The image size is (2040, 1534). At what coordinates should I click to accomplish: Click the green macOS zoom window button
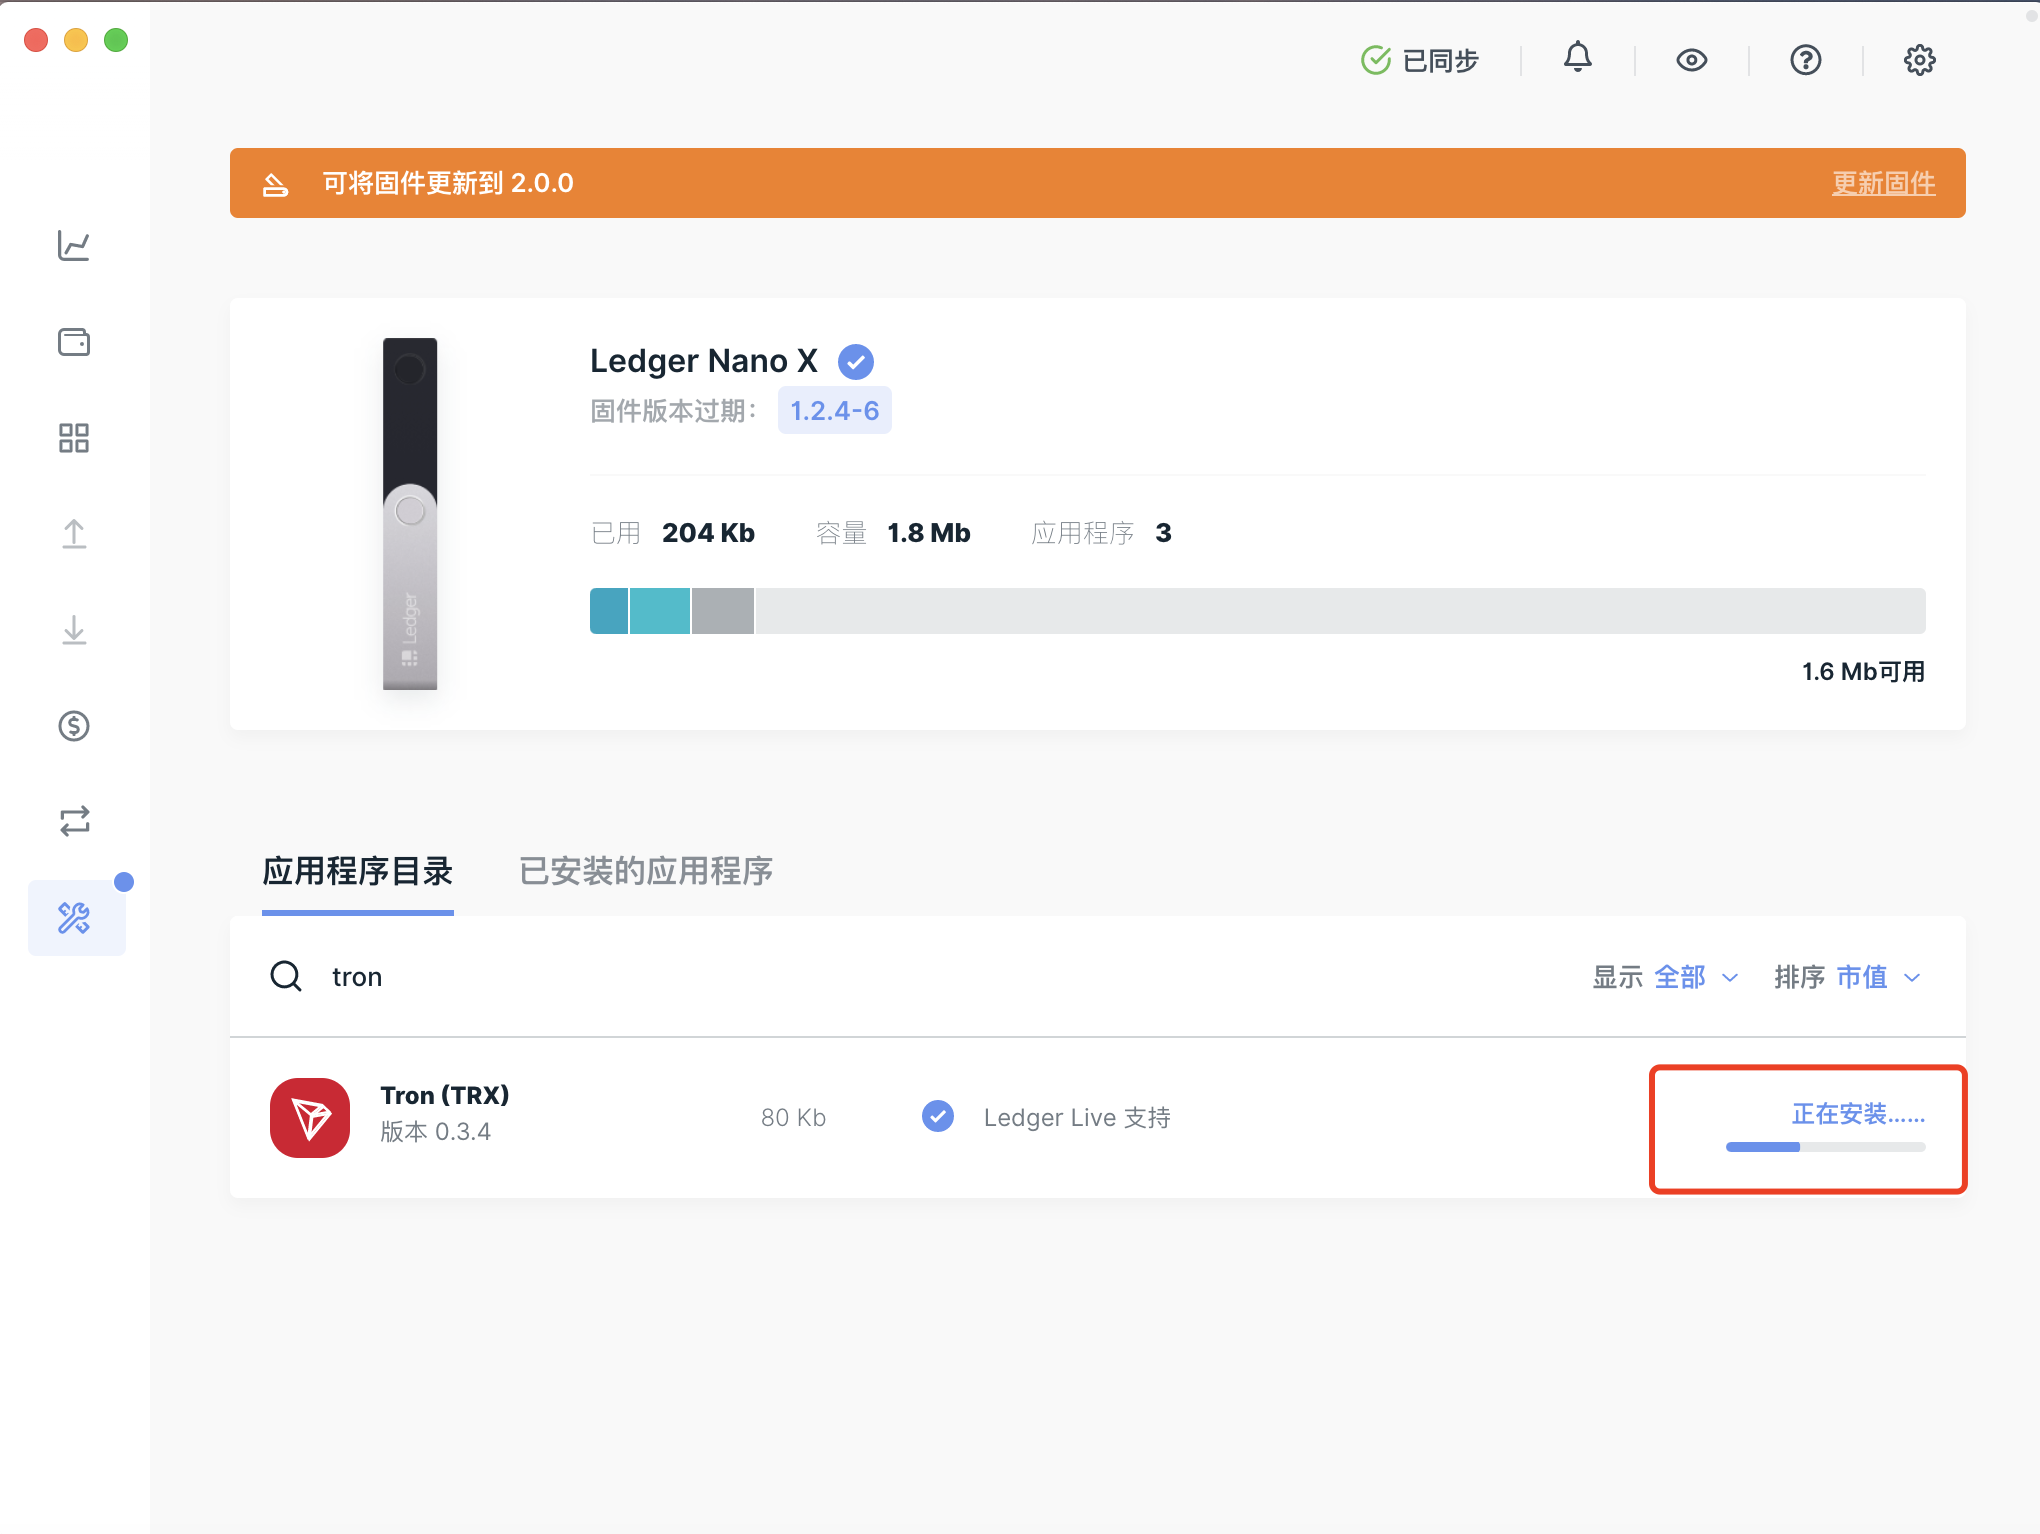coord(116,40)
